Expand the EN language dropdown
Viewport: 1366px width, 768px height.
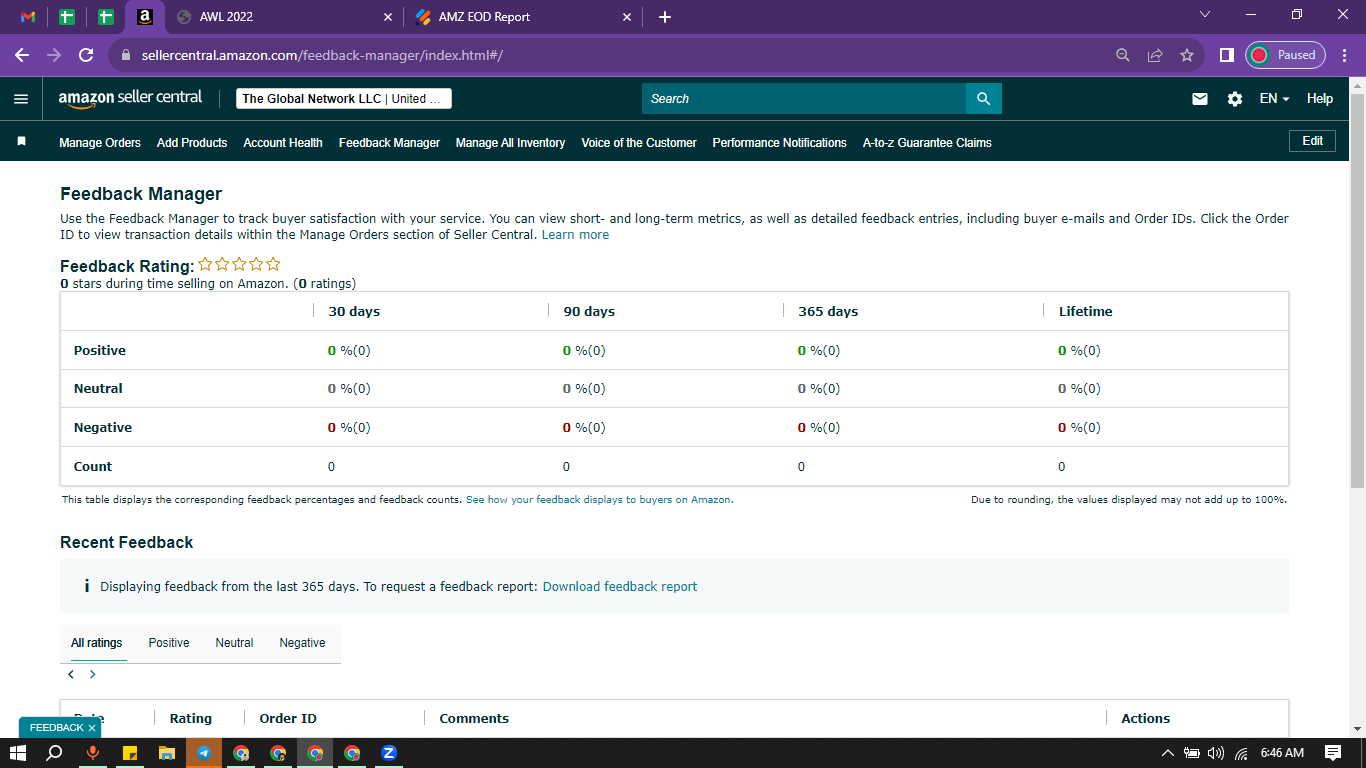coord(1274,99)
